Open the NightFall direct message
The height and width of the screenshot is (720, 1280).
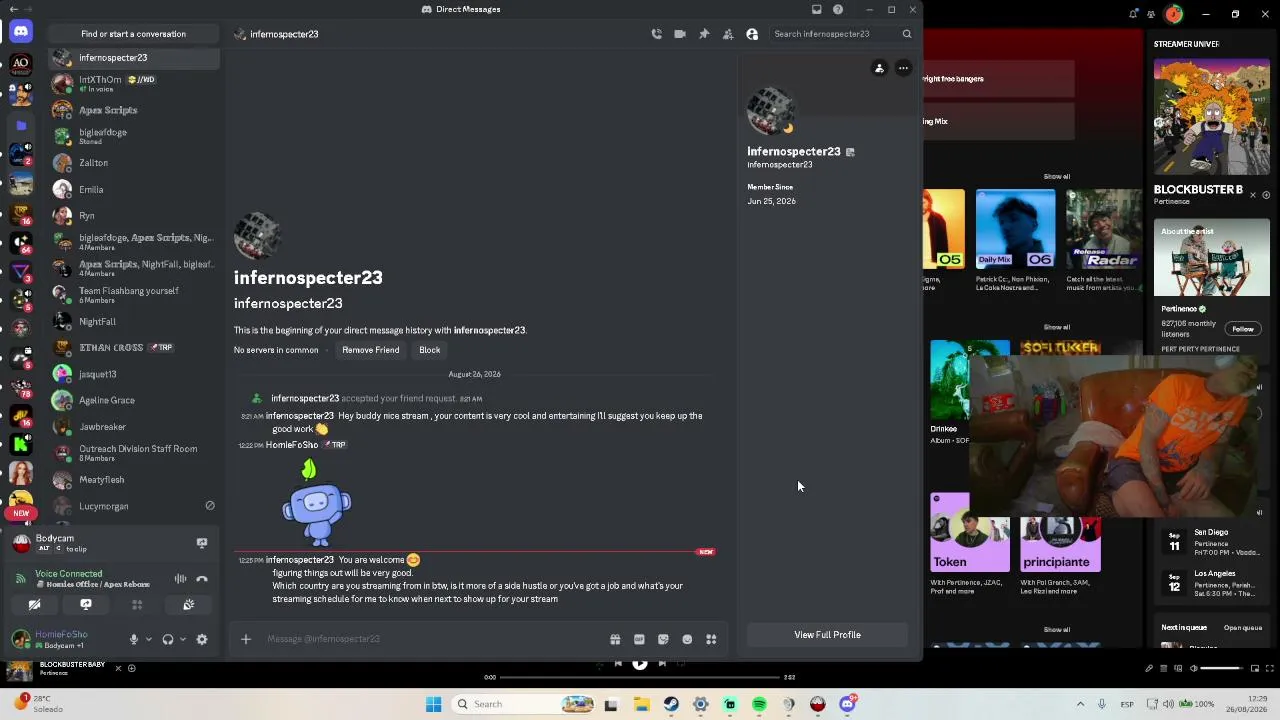click(134, 321)
